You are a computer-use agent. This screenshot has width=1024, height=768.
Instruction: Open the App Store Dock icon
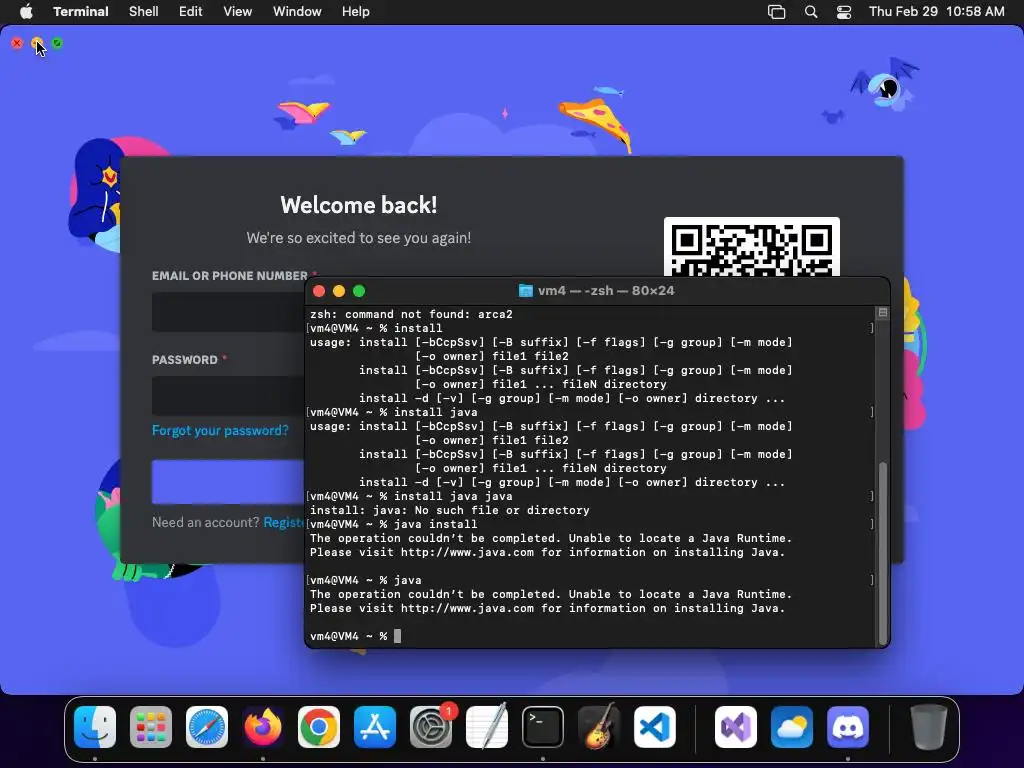tap(375, 727)
